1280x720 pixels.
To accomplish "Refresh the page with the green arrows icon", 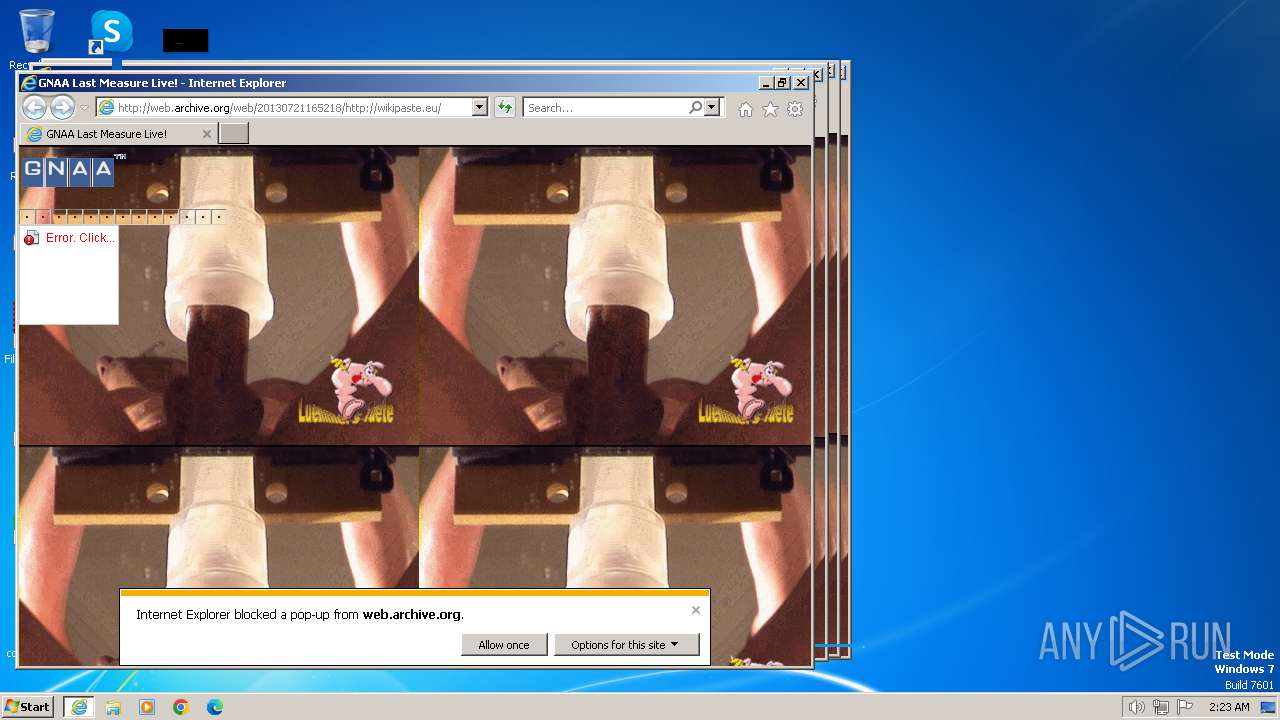I will click(x=505, y=108).
